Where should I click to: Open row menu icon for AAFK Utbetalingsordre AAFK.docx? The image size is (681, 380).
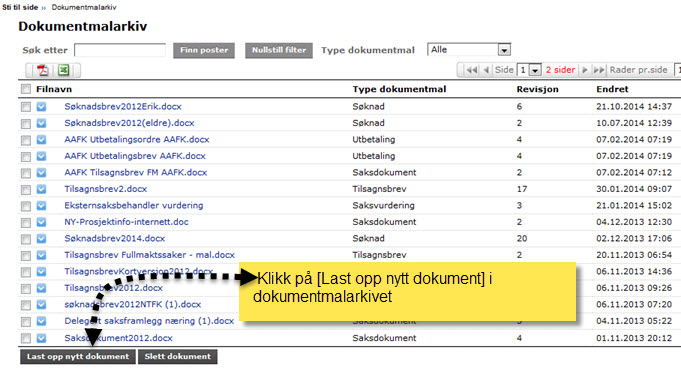click(x=41, y=139)
